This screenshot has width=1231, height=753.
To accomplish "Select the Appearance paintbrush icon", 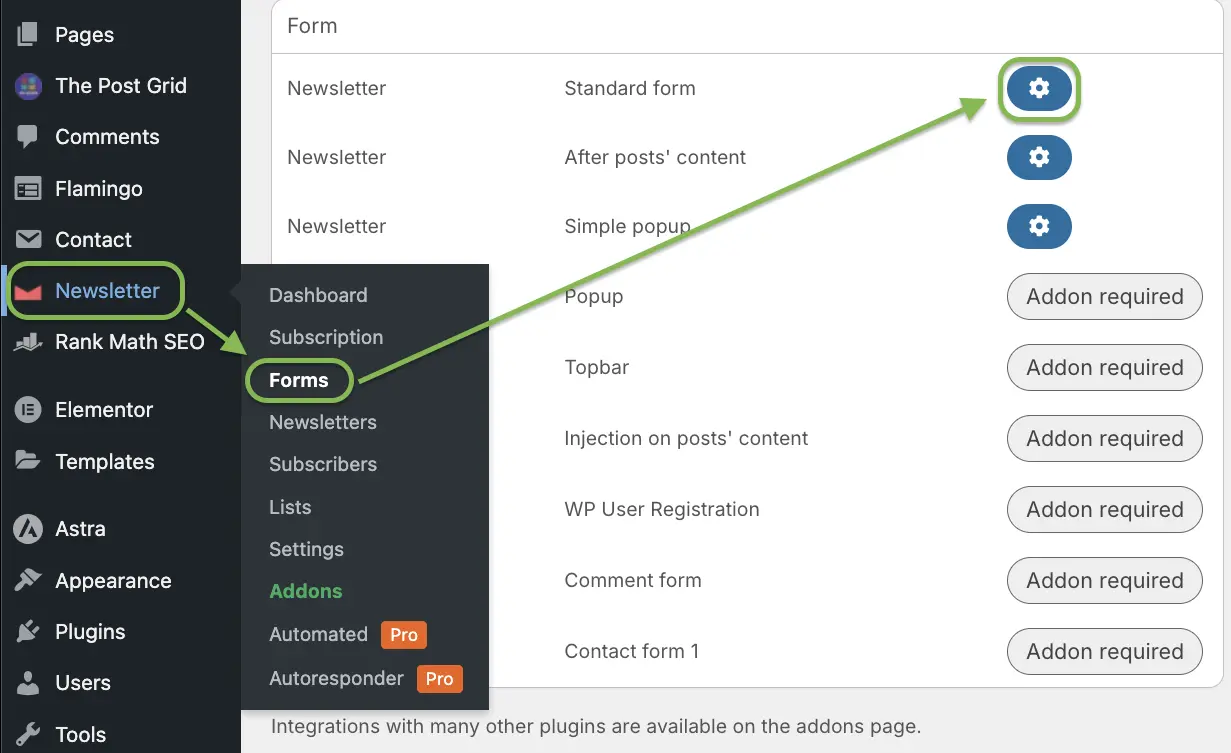I will tap(27, 580).
